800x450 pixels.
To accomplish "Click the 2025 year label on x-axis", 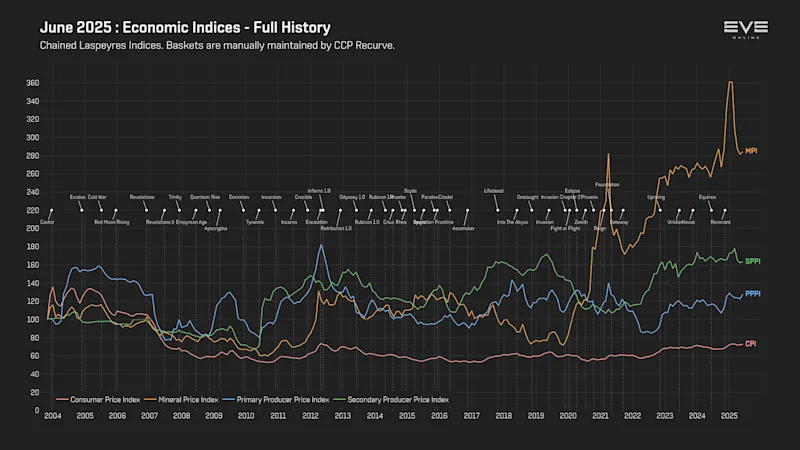I will click(729, 416).
